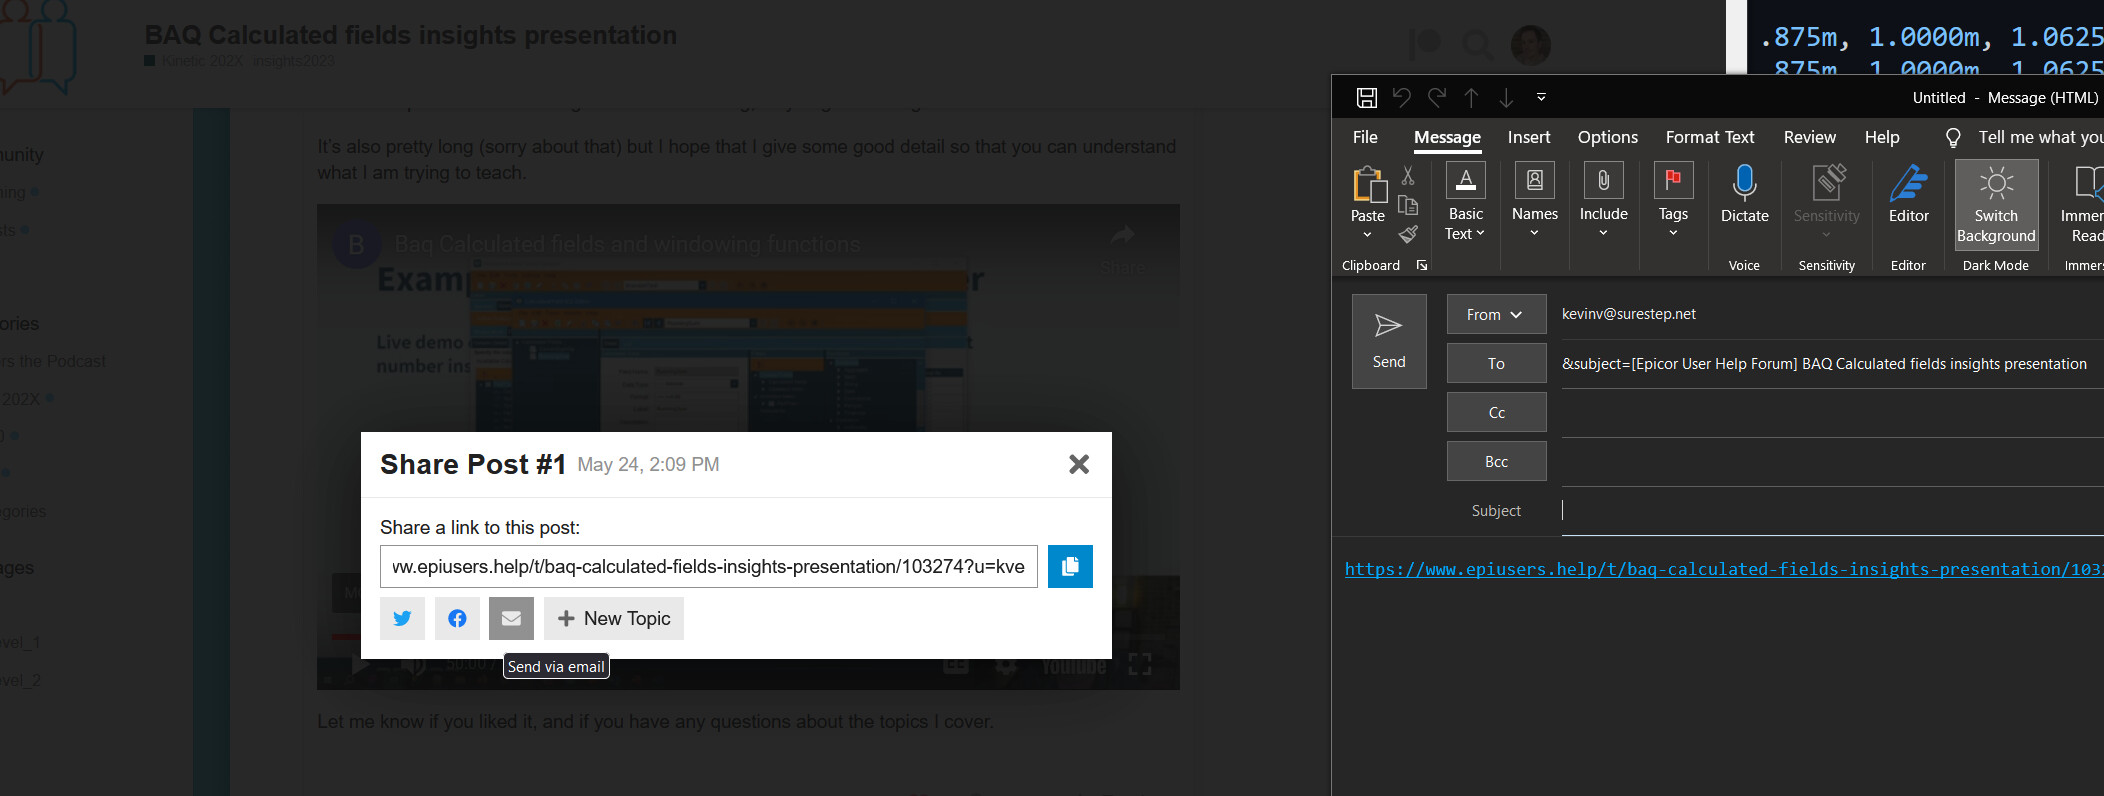Screen dimensions: 2104x796
Task: Switch to the Insert ribbon tab
Action: click(1529, 137)
